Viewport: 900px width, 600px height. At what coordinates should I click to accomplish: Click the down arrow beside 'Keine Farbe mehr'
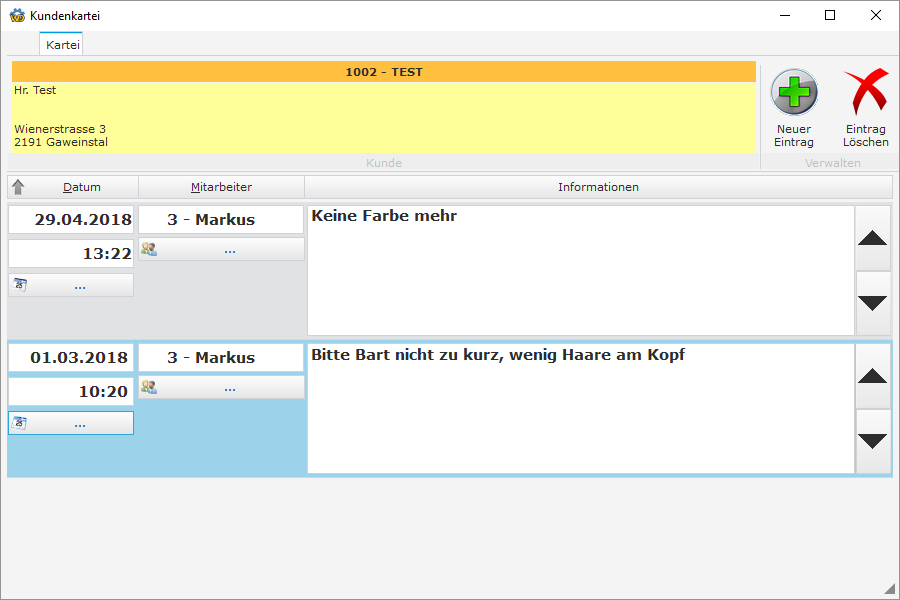[872, 303]
